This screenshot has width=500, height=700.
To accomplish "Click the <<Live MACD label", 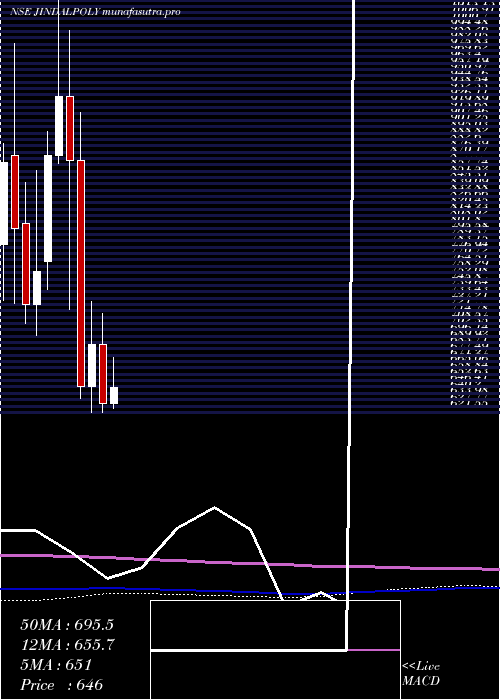I will tap(421, 674).
